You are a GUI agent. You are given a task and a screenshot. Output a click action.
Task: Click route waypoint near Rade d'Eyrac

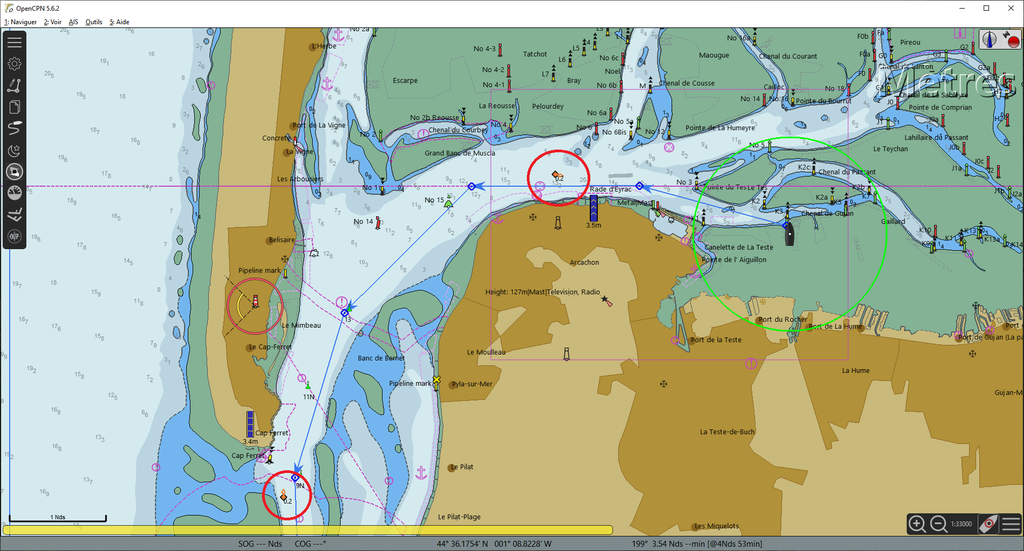639,186
